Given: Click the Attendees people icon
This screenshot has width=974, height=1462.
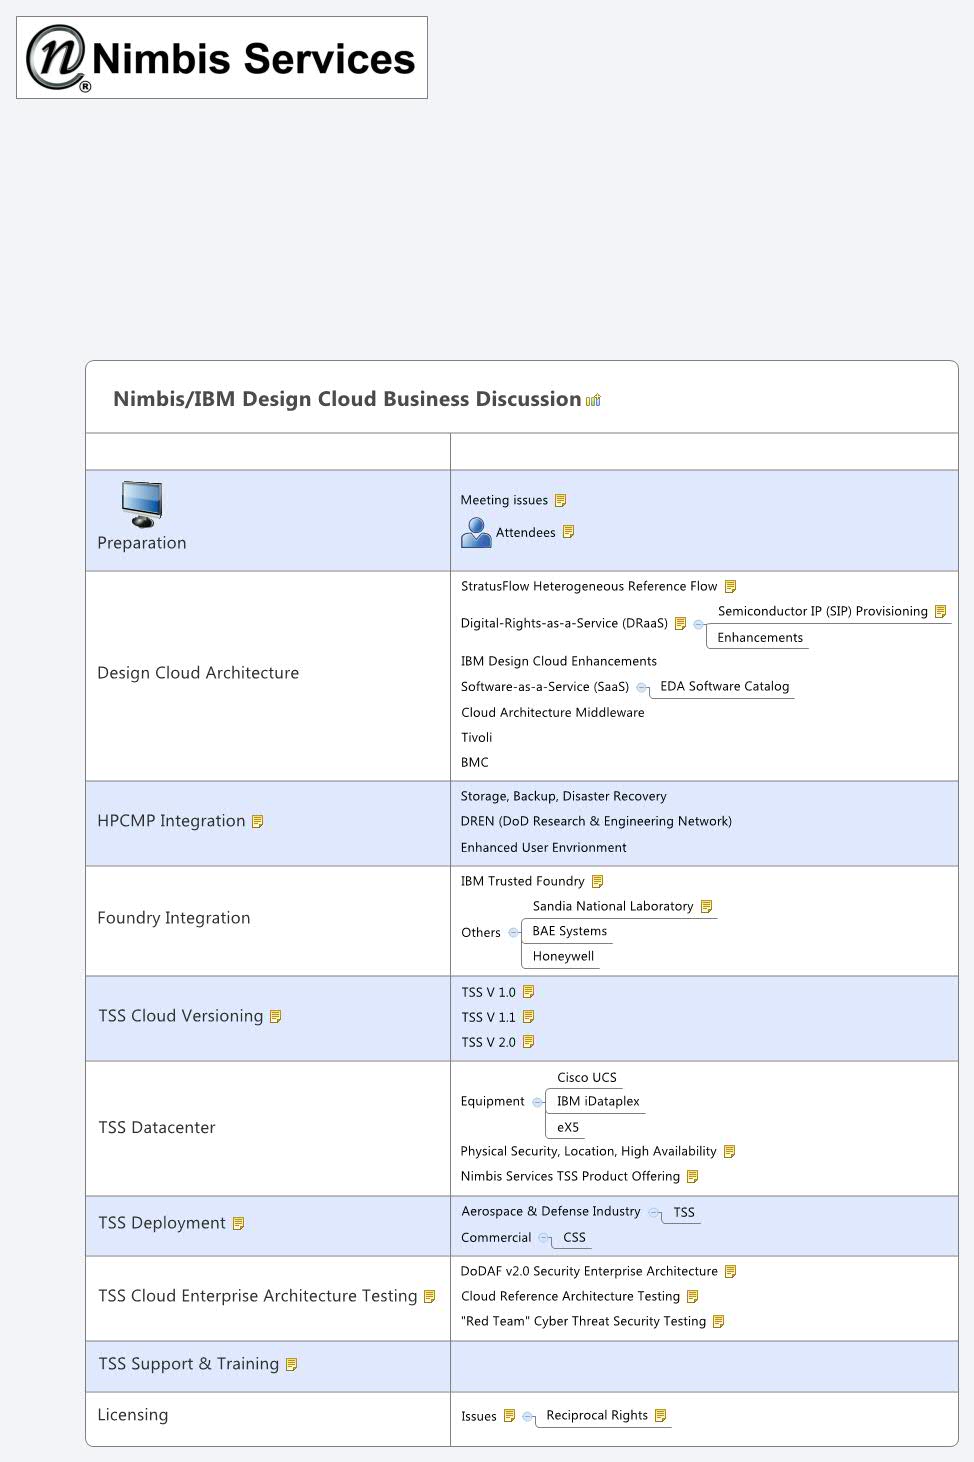Looking at the screenshot, I should click(475, 532).
